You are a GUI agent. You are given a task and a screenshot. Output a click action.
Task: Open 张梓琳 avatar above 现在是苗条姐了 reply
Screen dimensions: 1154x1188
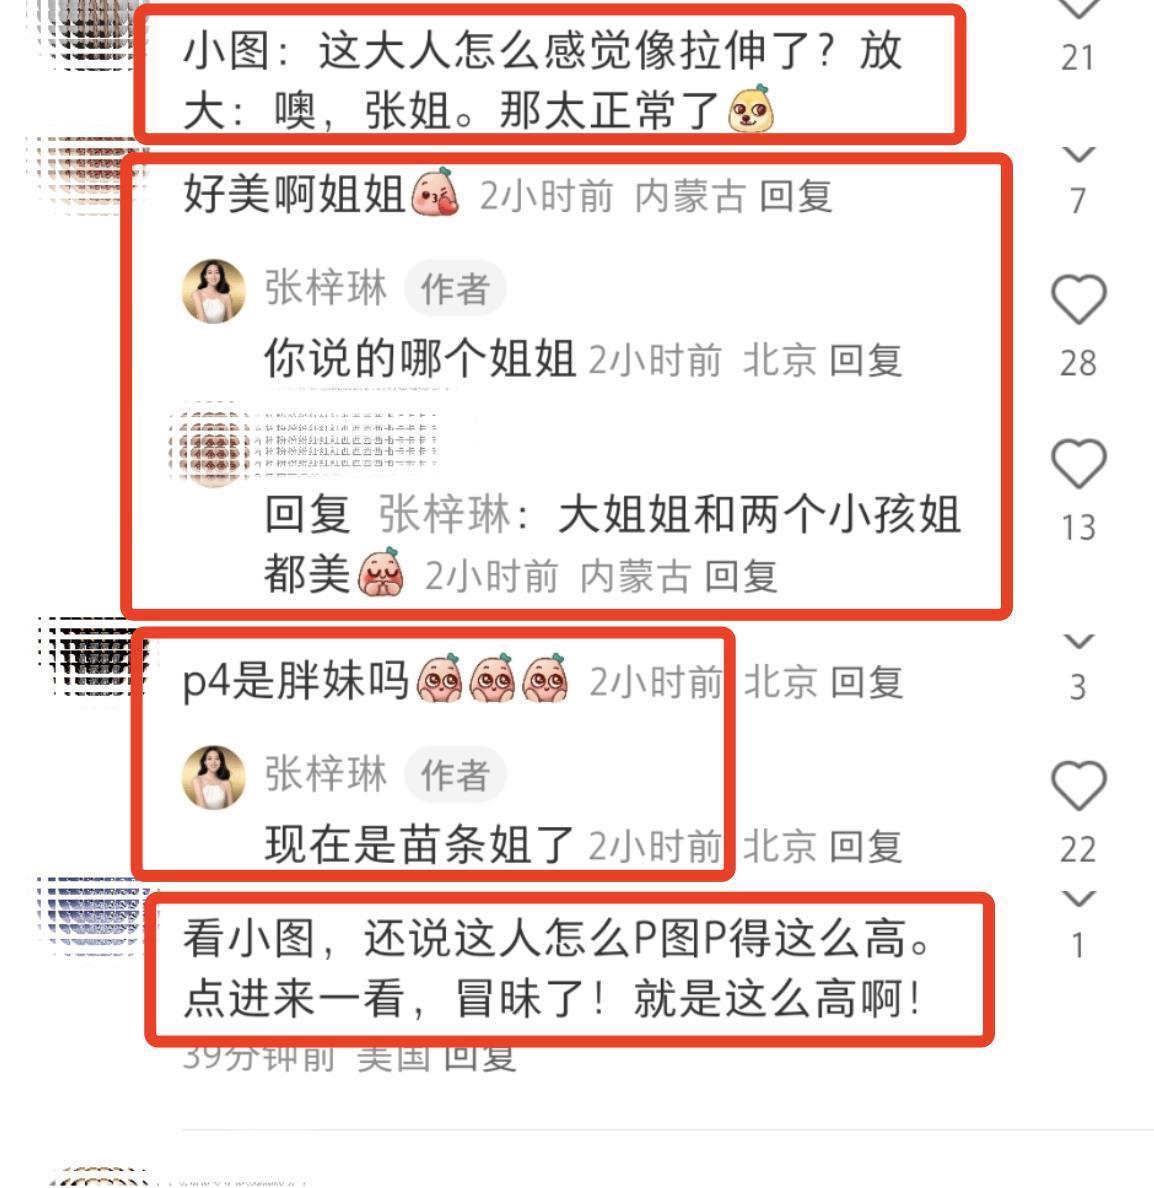click(x=214, y=777)
